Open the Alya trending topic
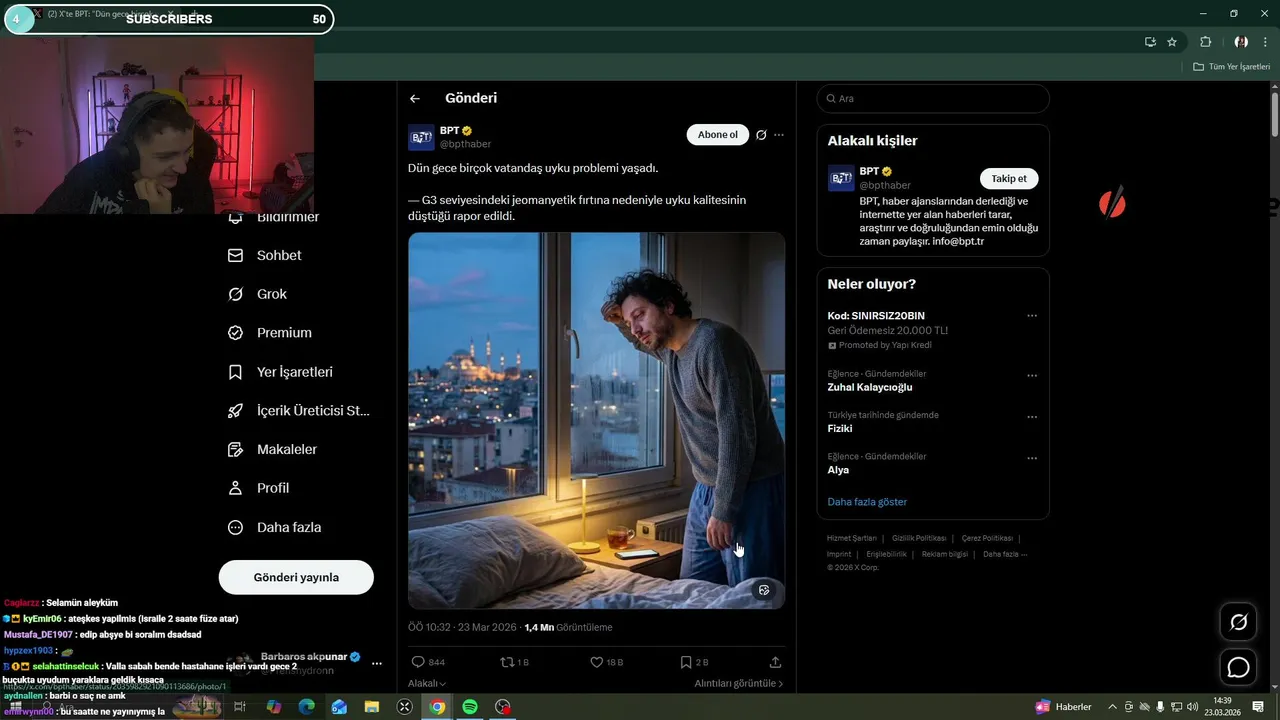1280x720 pixels. click(x=838, y=470)
